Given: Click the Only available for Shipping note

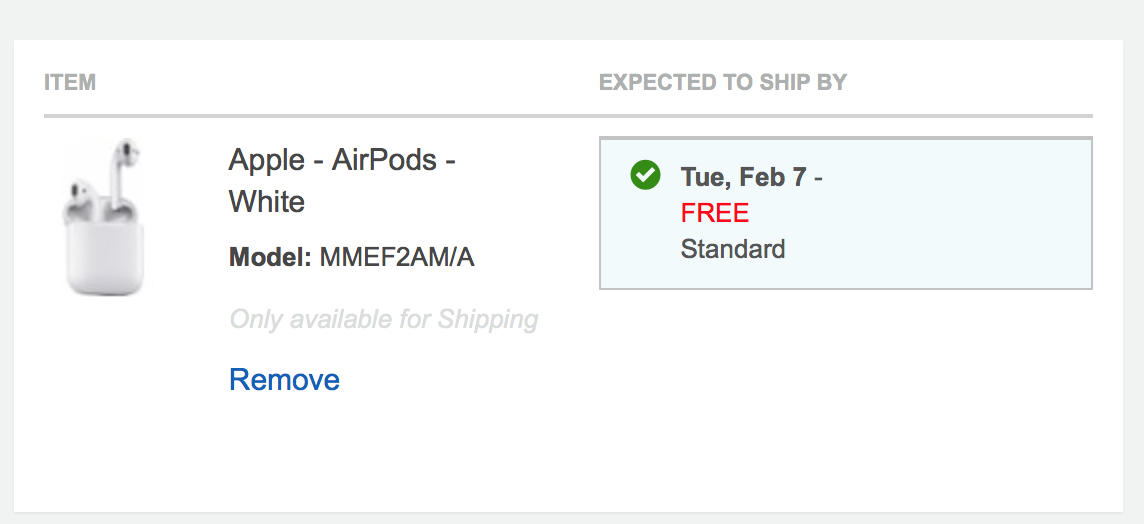Looking at the screenshot, I should (383, 320).
